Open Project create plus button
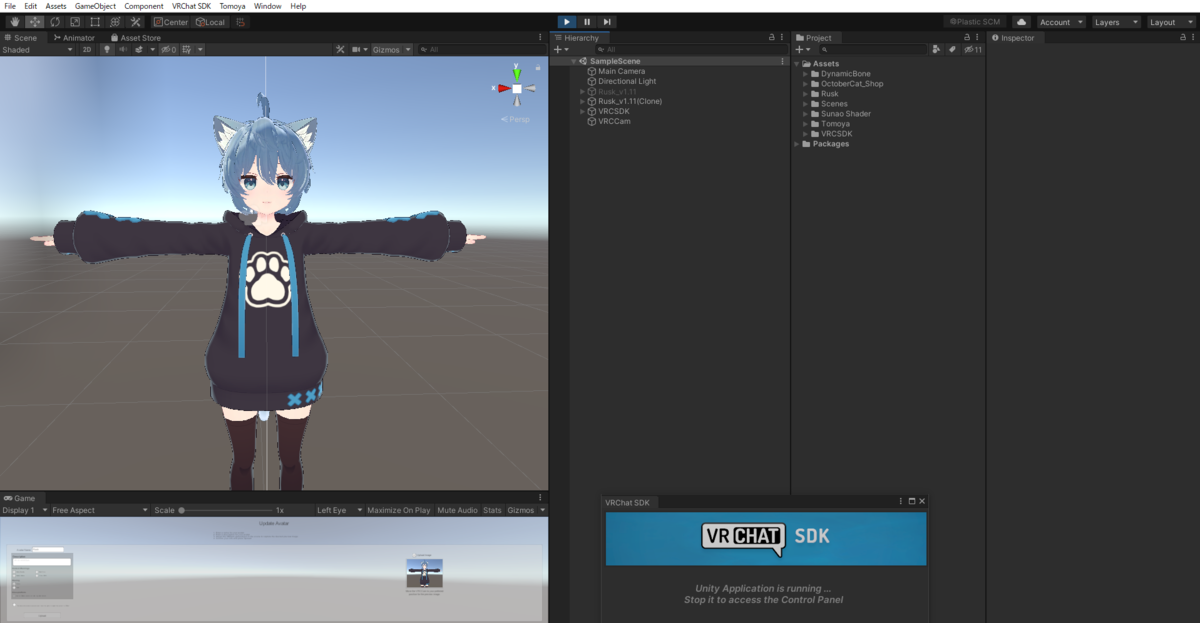 click(x=803, y=49)
